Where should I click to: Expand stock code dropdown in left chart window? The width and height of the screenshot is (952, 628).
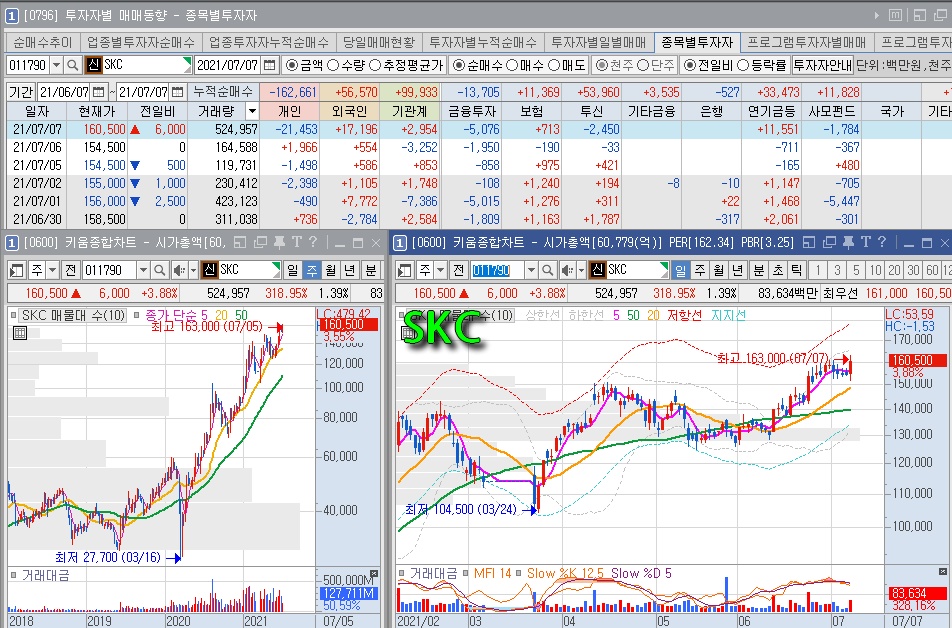tap(143, 270)
